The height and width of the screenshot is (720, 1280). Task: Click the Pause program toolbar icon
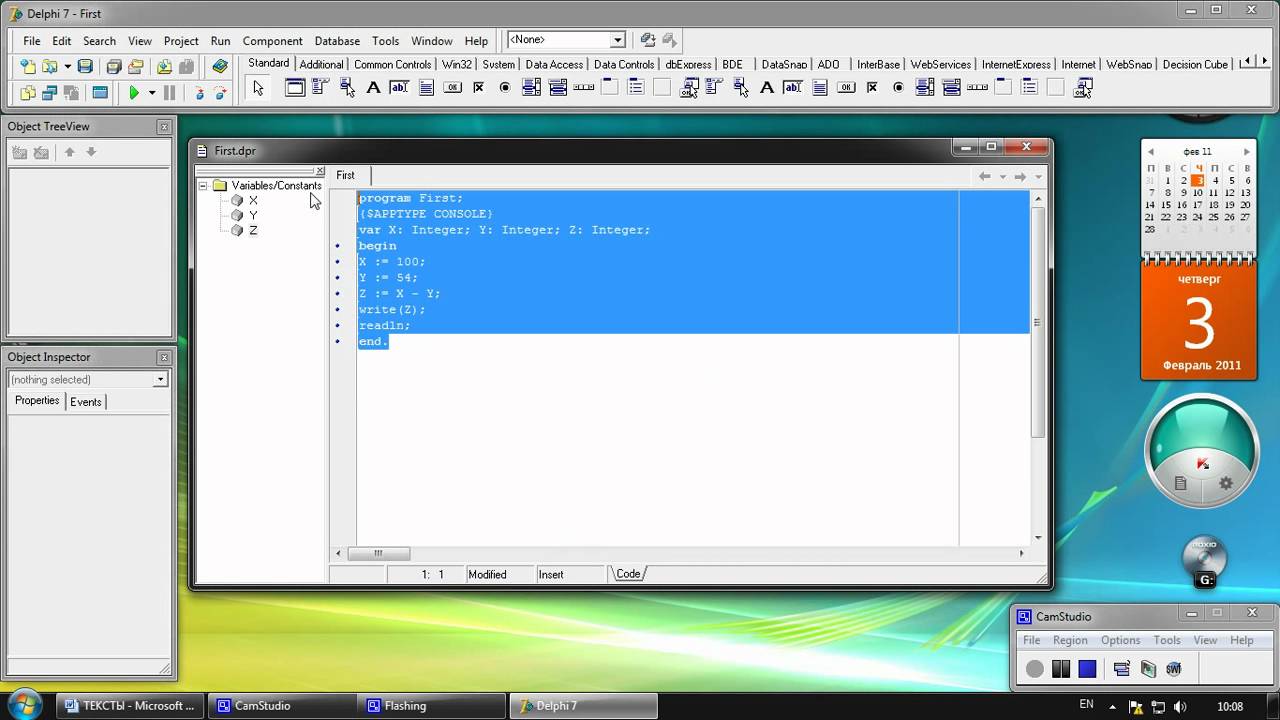[170, 93]
